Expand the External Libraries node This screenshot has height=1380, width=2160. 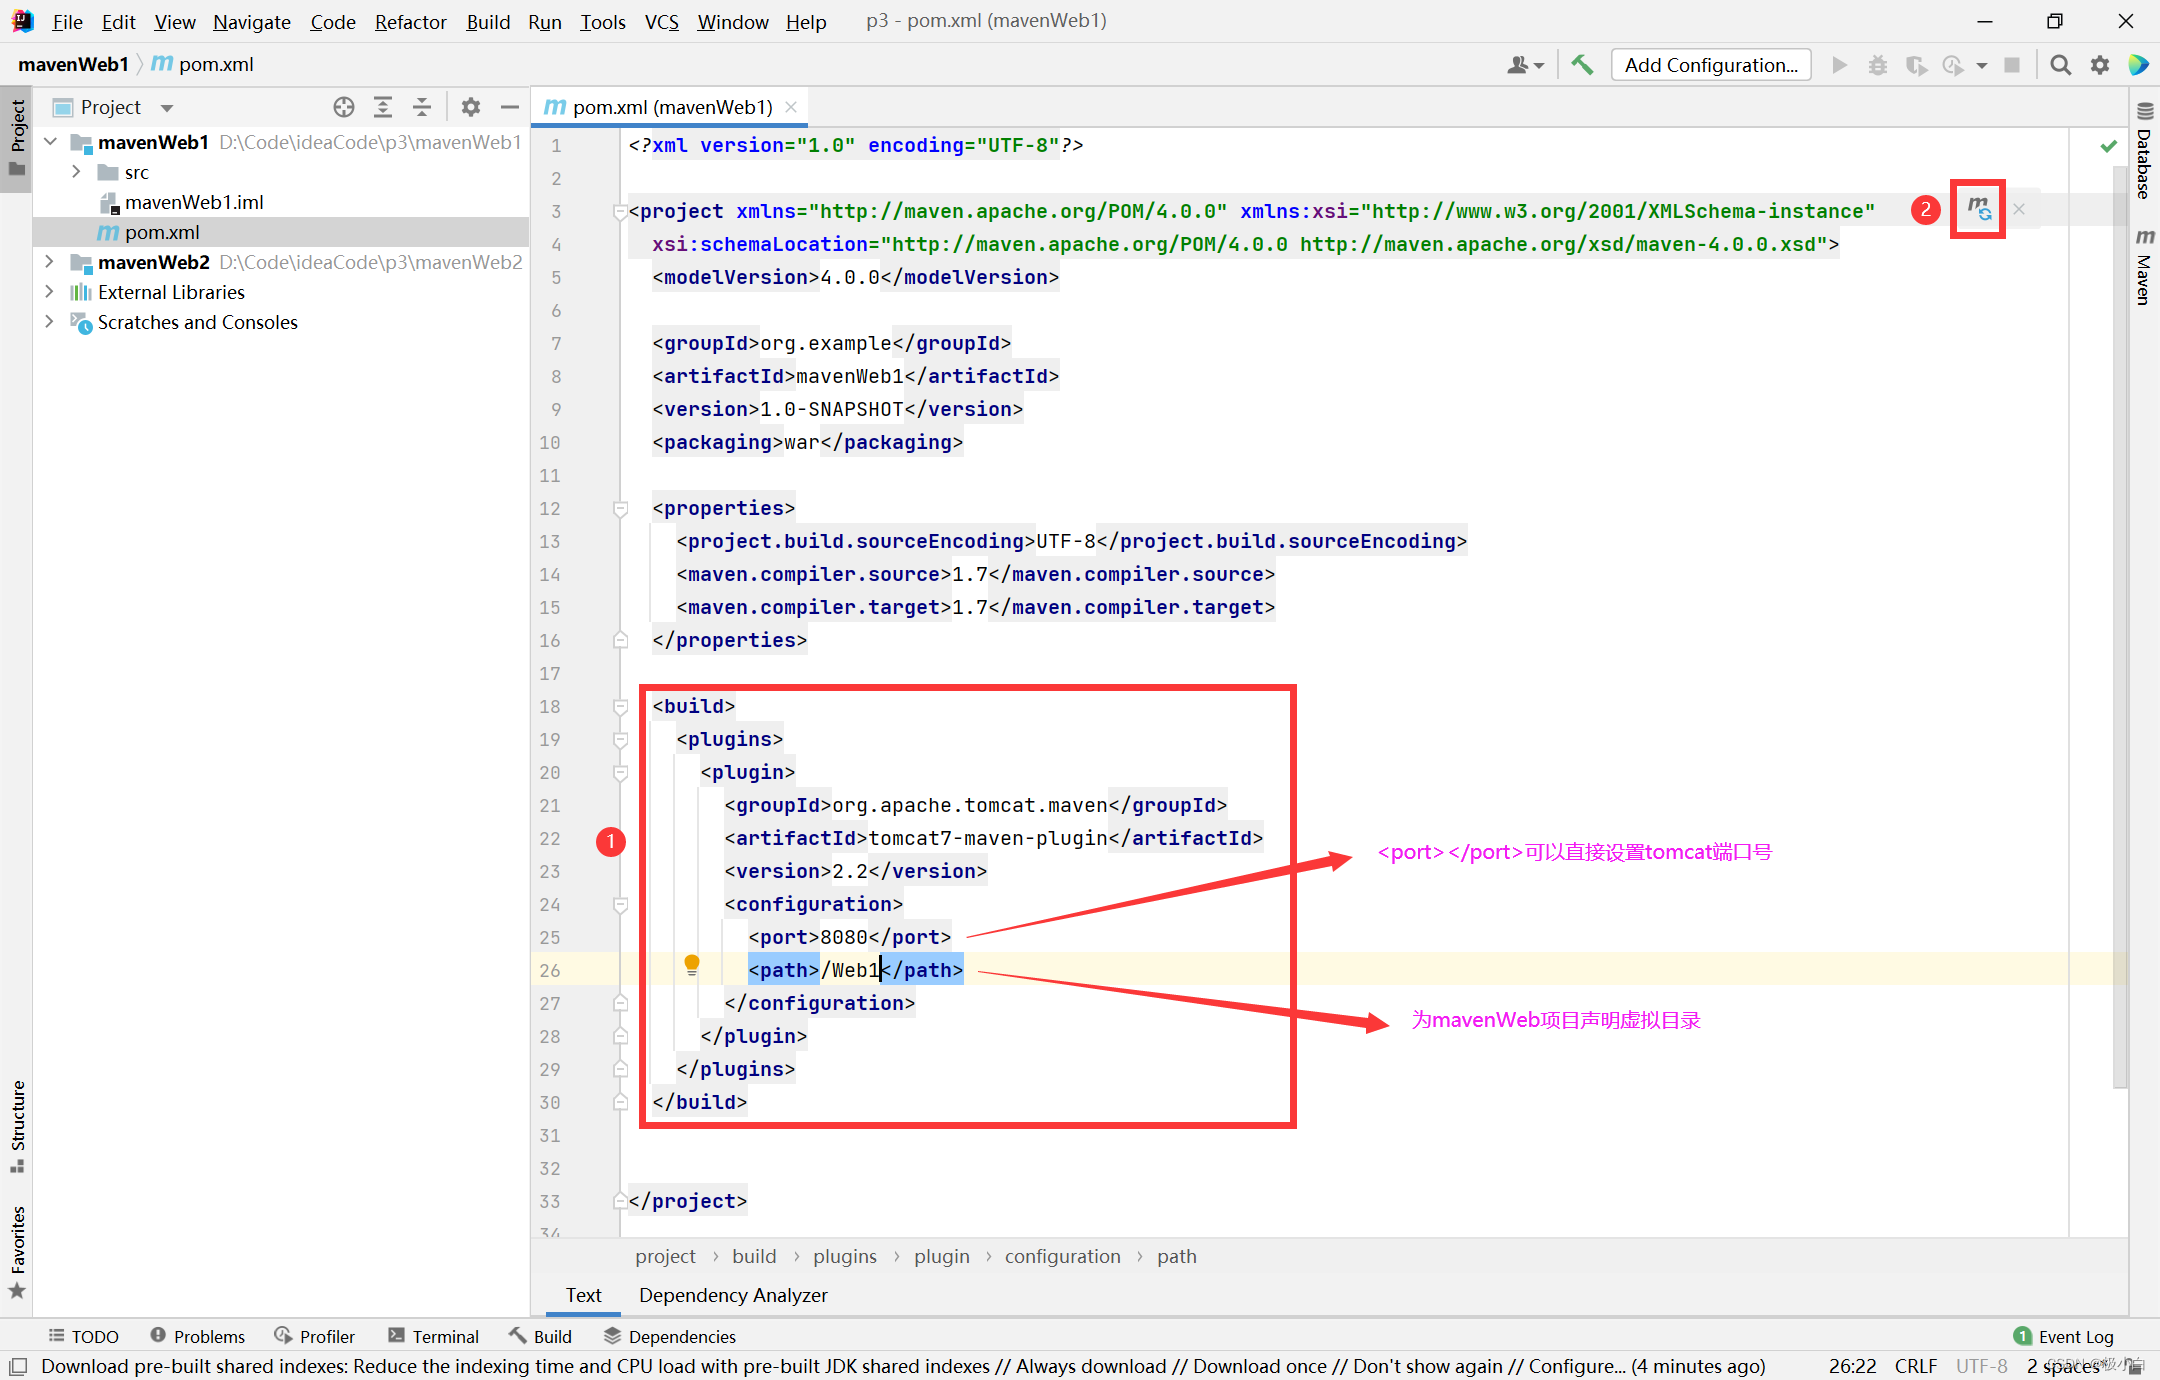pyautogui.click(x=50, y=292)
